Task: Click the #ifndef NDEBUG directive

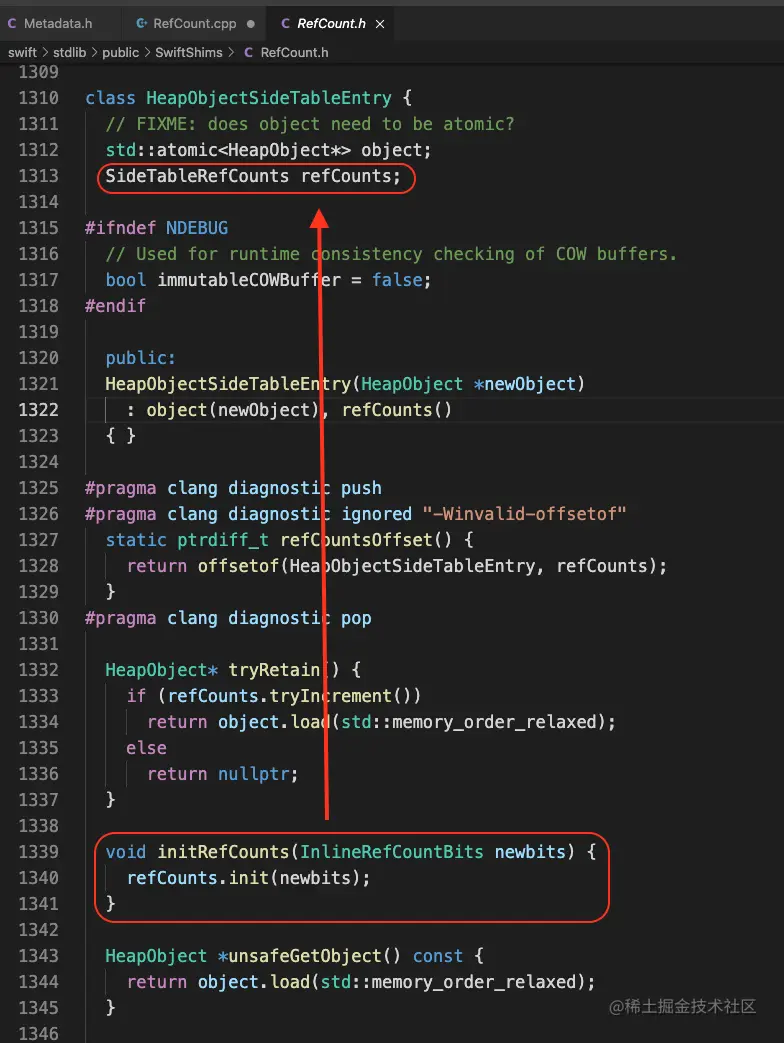Action: point(156,227)
